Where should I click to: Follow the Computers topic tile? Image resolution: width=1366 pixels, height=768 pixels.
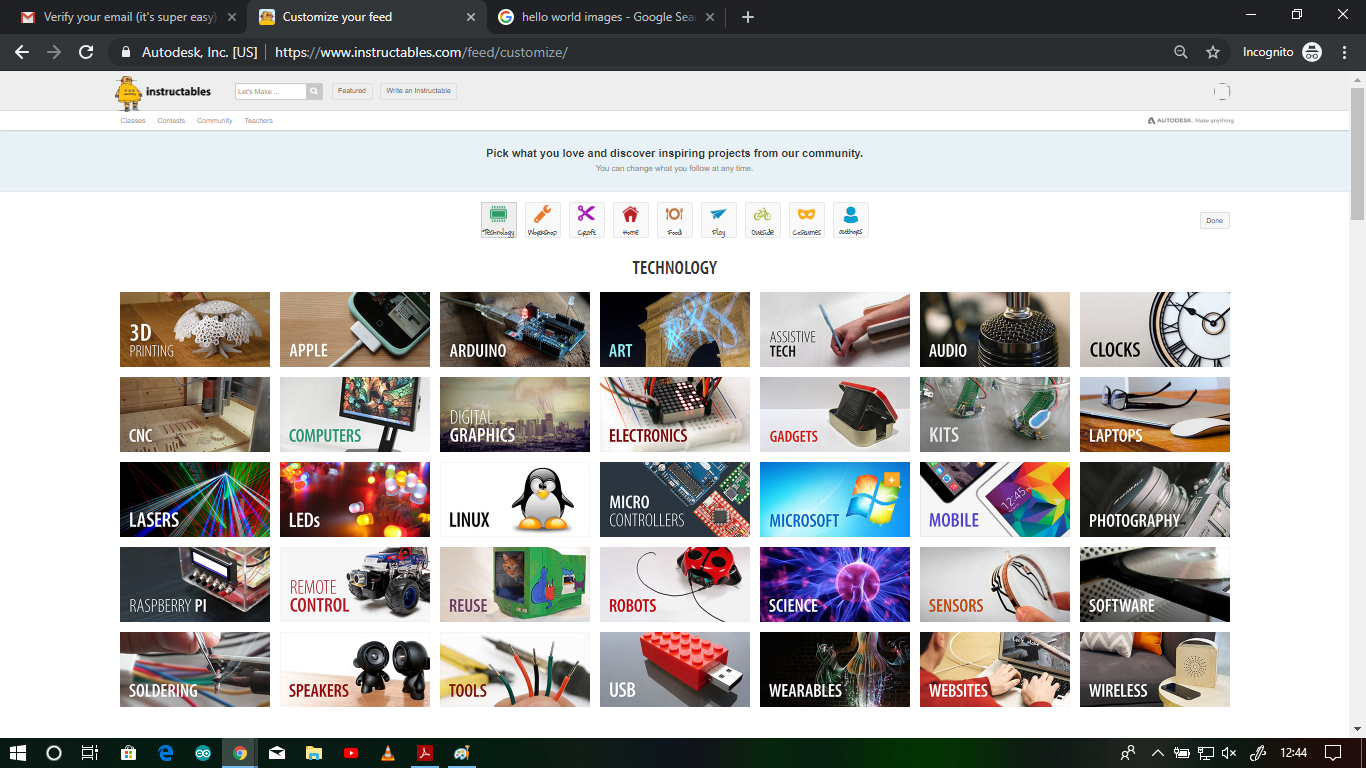point(355,414)
